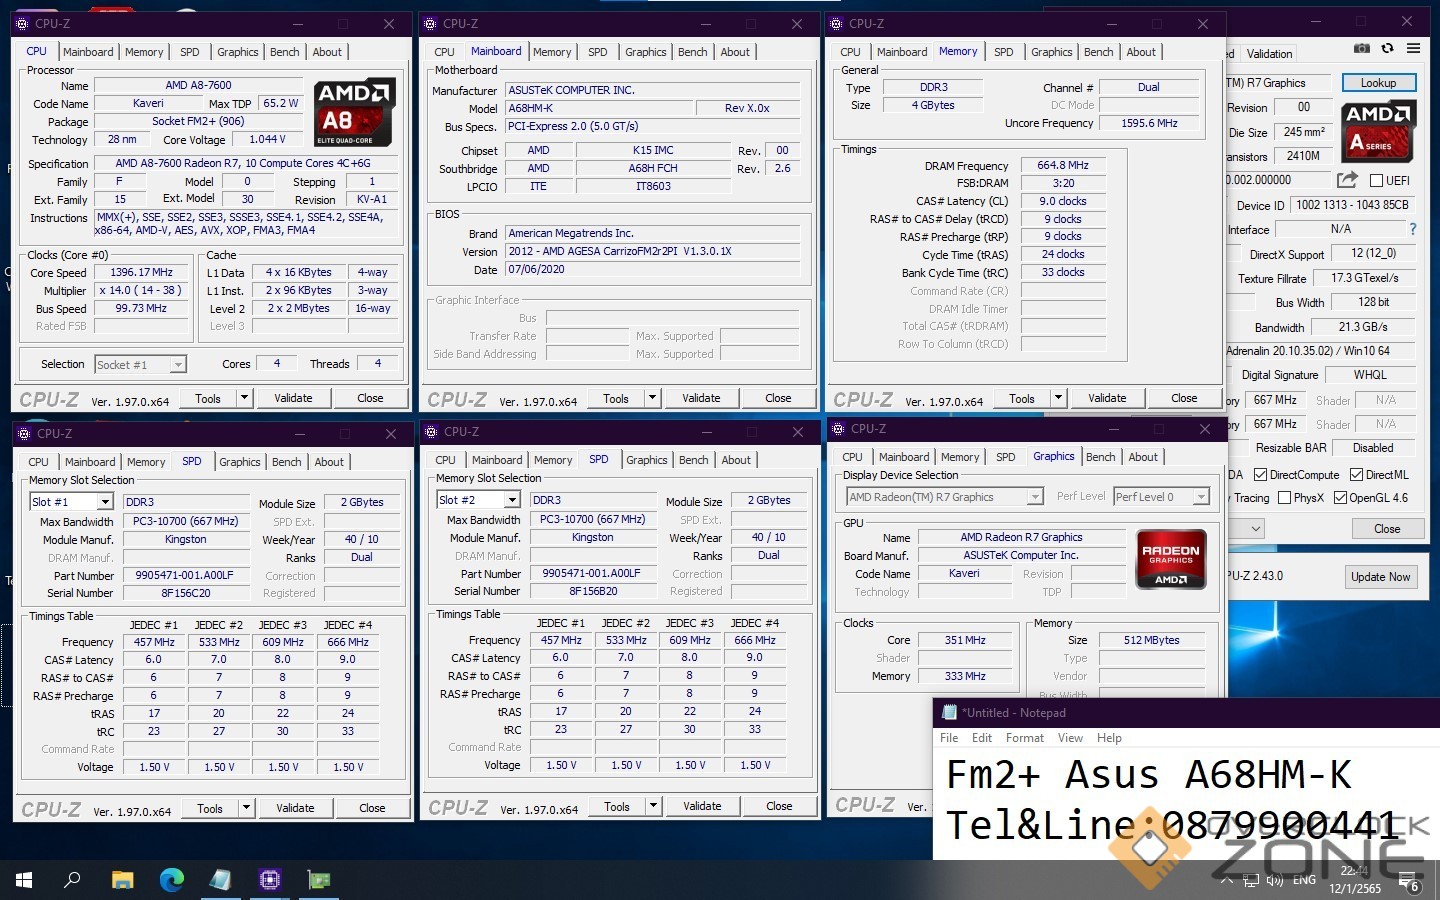Viewport: 1440px width, 900px height.
Task: Toggle the PhysX checkbox
Action: [1284, 498]
